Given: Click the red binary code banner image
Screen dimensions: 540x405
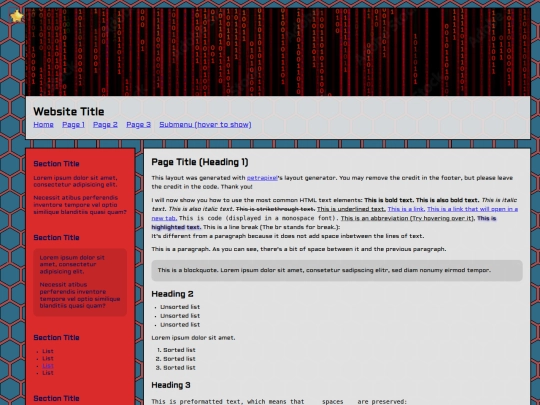Looking at the screenshot, I should pyautogui.click(x=278, y=52).
